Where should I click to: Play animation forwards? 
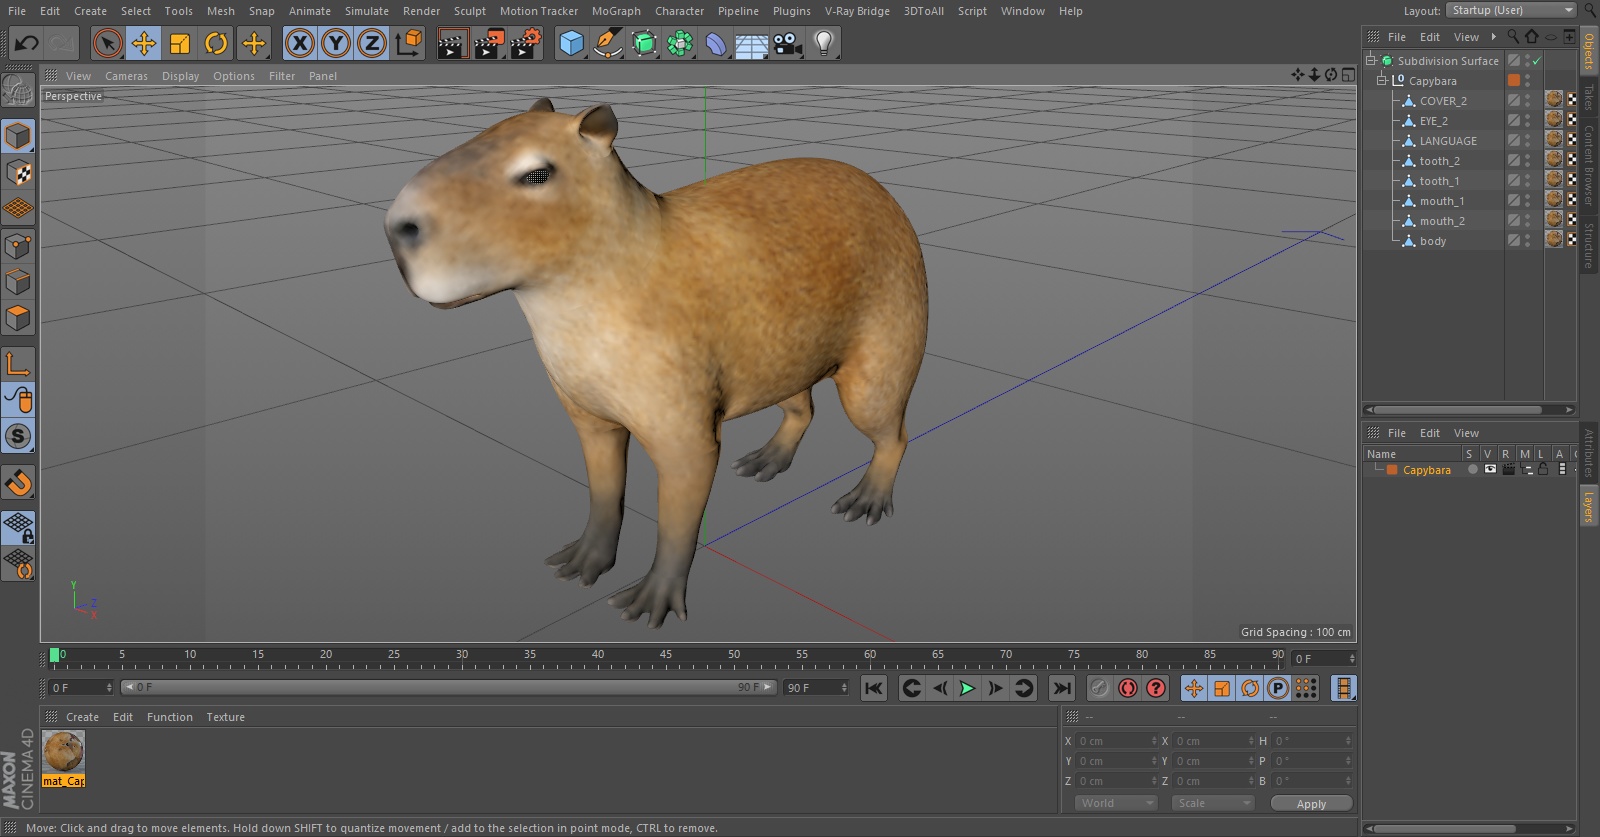pyautogui.click(x=967, y=688)
